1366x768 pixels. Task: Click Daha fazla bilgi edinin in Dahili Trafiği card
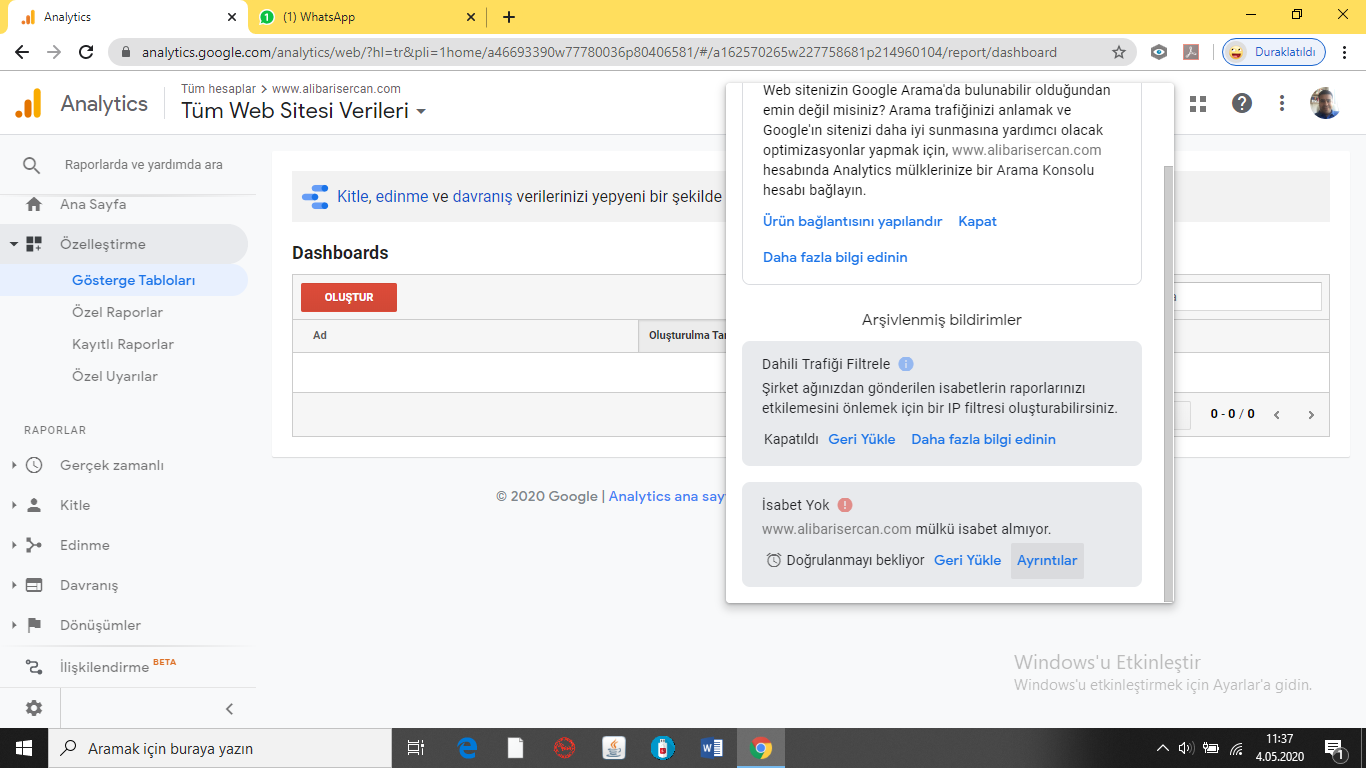[983, 439]
